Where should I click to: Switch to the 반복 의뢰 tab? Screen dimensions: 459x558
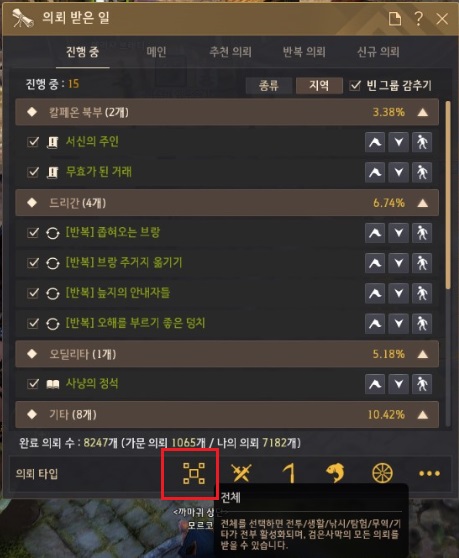pos(304,52)
